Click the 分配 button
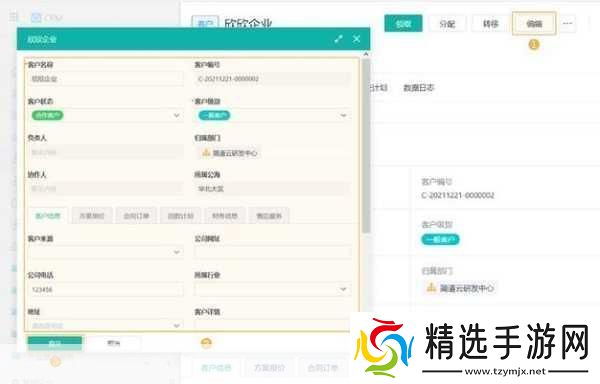This screenshot has height=384, width=600. [x=447, y=24]
